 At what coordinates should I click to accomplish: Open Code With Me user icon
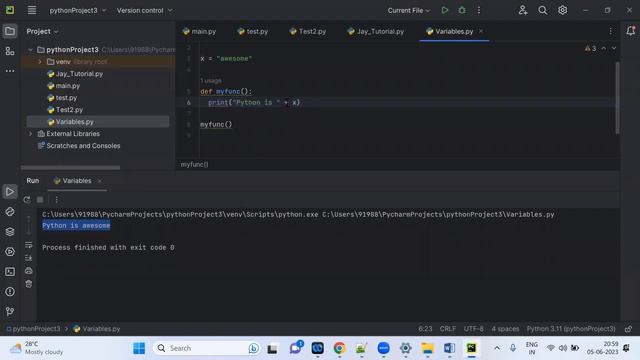pyautogui.click(x=522, y=10)
